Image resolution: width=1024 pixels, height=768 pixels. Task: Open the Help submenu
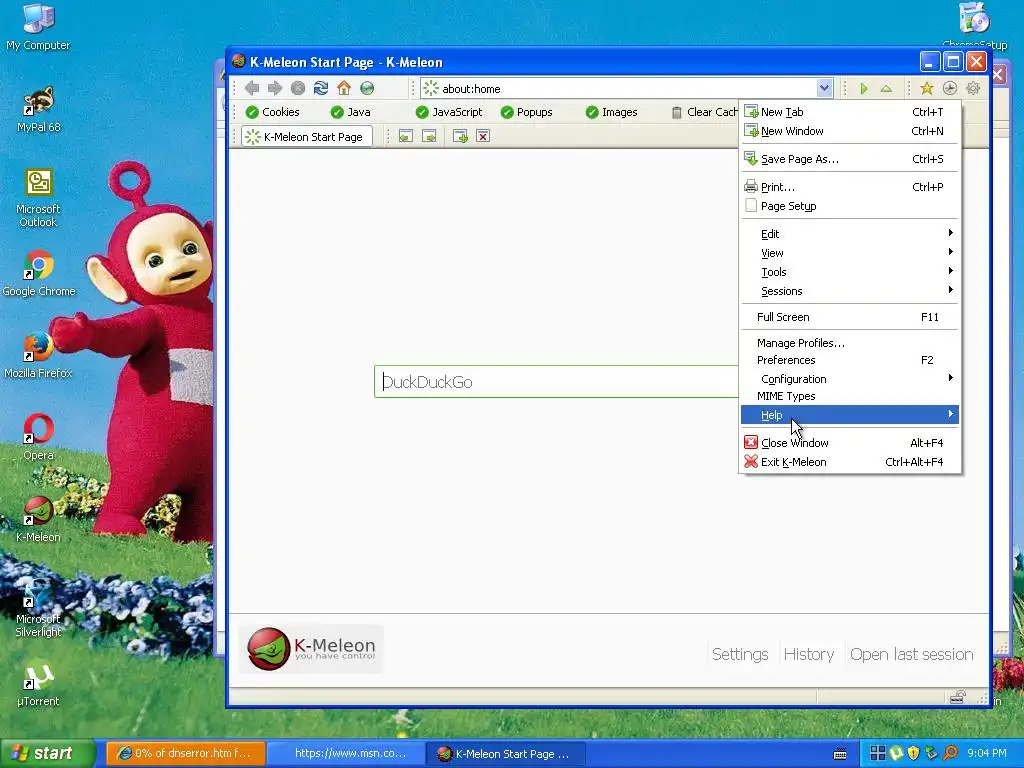click(x=850, y=415)
